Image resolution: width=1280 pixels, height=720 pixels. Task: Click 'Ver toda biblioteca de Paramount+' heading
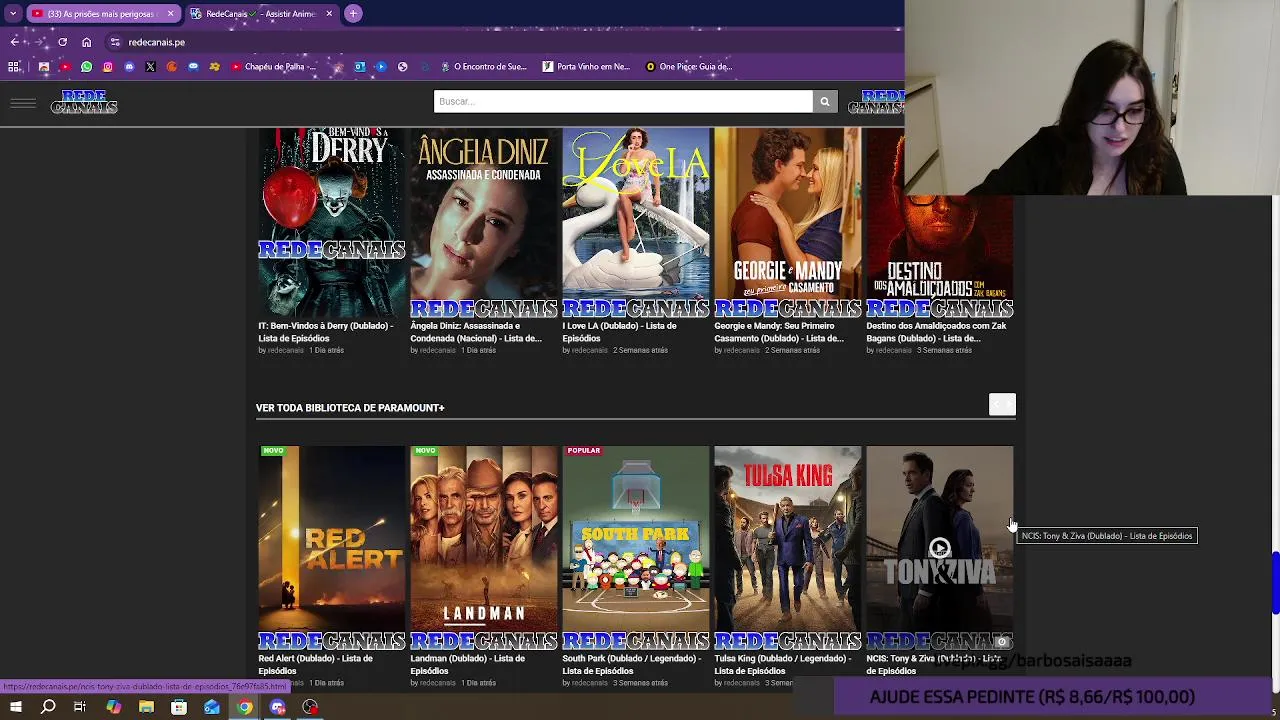350,408
